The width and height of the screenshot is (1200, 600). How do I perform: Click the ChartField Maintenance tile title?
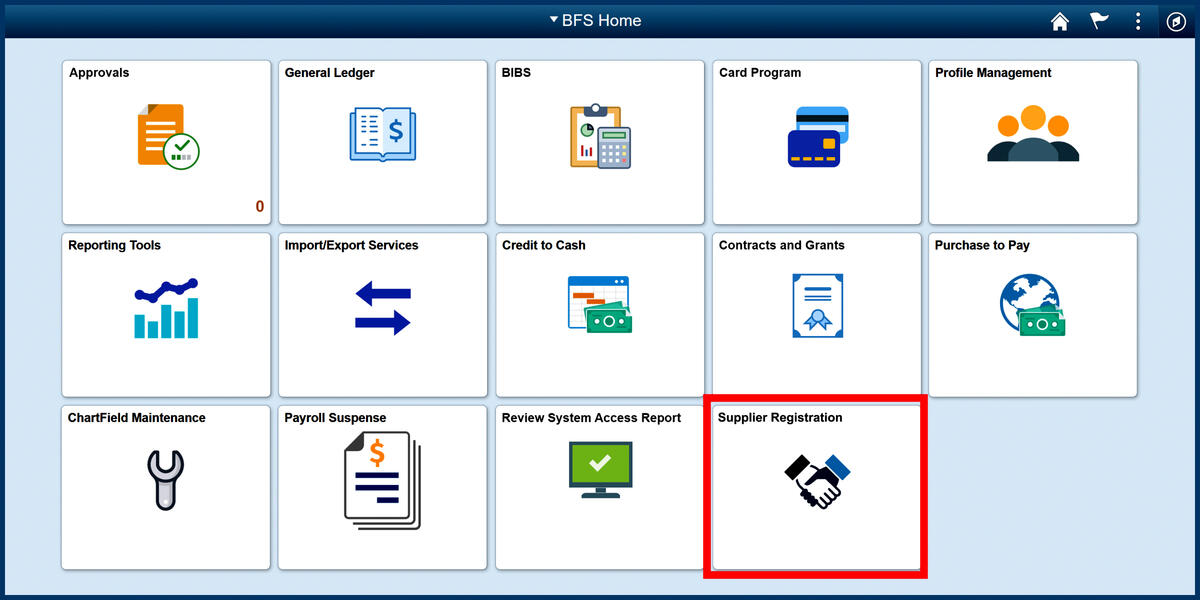pos(137,418)
